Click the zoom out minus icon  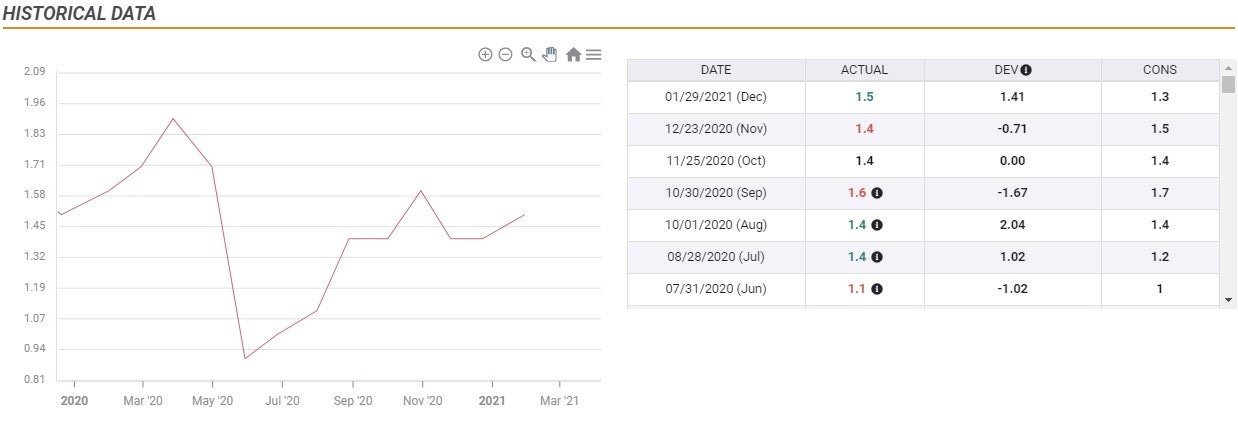505,55
